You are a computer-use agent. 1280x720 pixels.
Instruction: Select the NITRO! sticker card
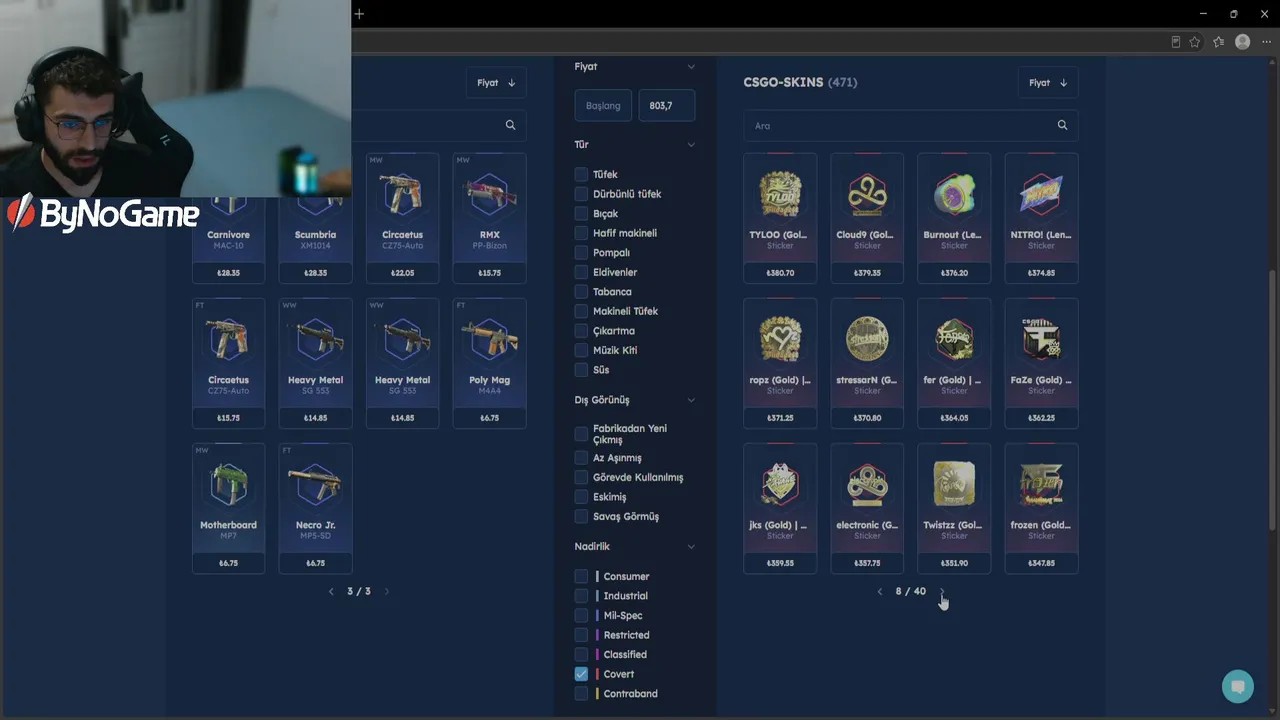tap(1041, 218)
